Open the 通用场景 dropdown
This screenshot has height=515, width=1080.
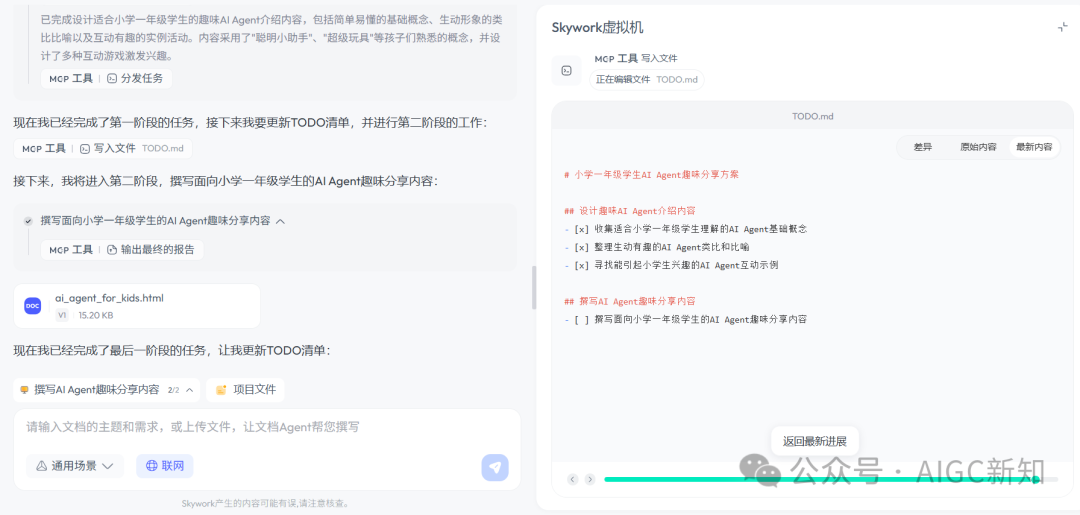coord(75,466)
